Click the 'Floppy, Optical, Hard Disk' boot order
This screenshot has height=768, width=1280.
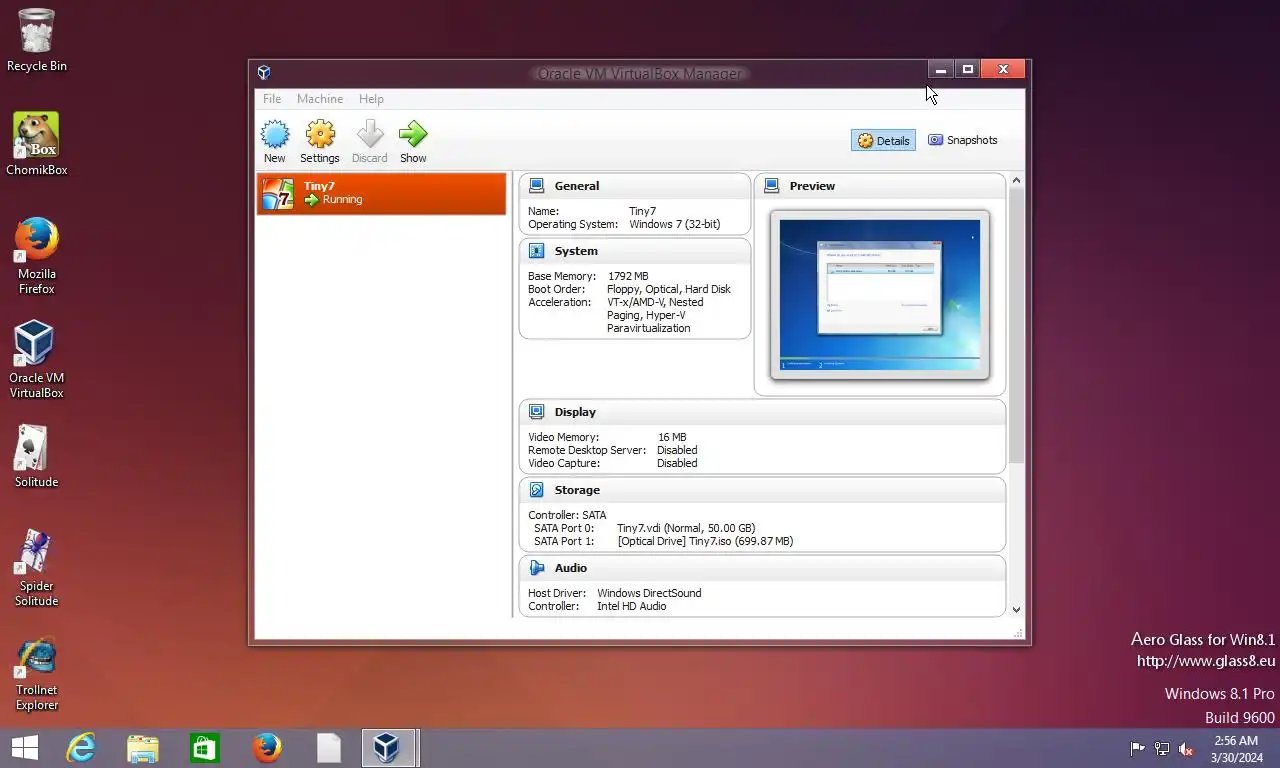669,289
